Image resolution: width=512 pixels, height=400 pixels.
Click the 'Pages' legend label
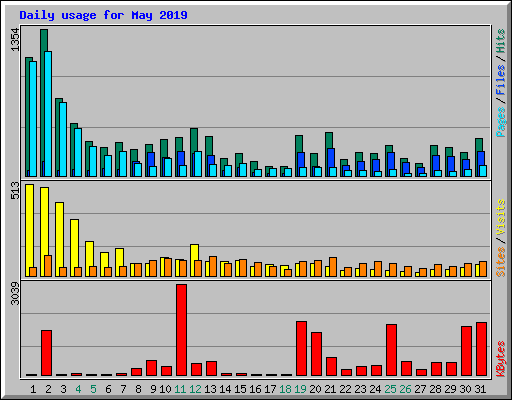[501, 122]
